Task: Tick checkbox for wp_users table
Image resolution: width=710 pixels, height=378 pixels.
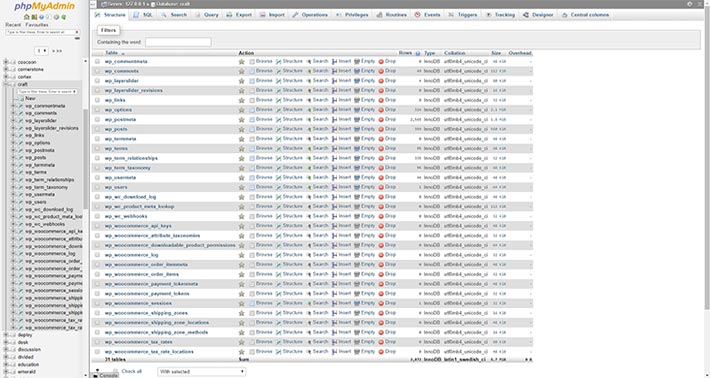Action: point(97,187)
